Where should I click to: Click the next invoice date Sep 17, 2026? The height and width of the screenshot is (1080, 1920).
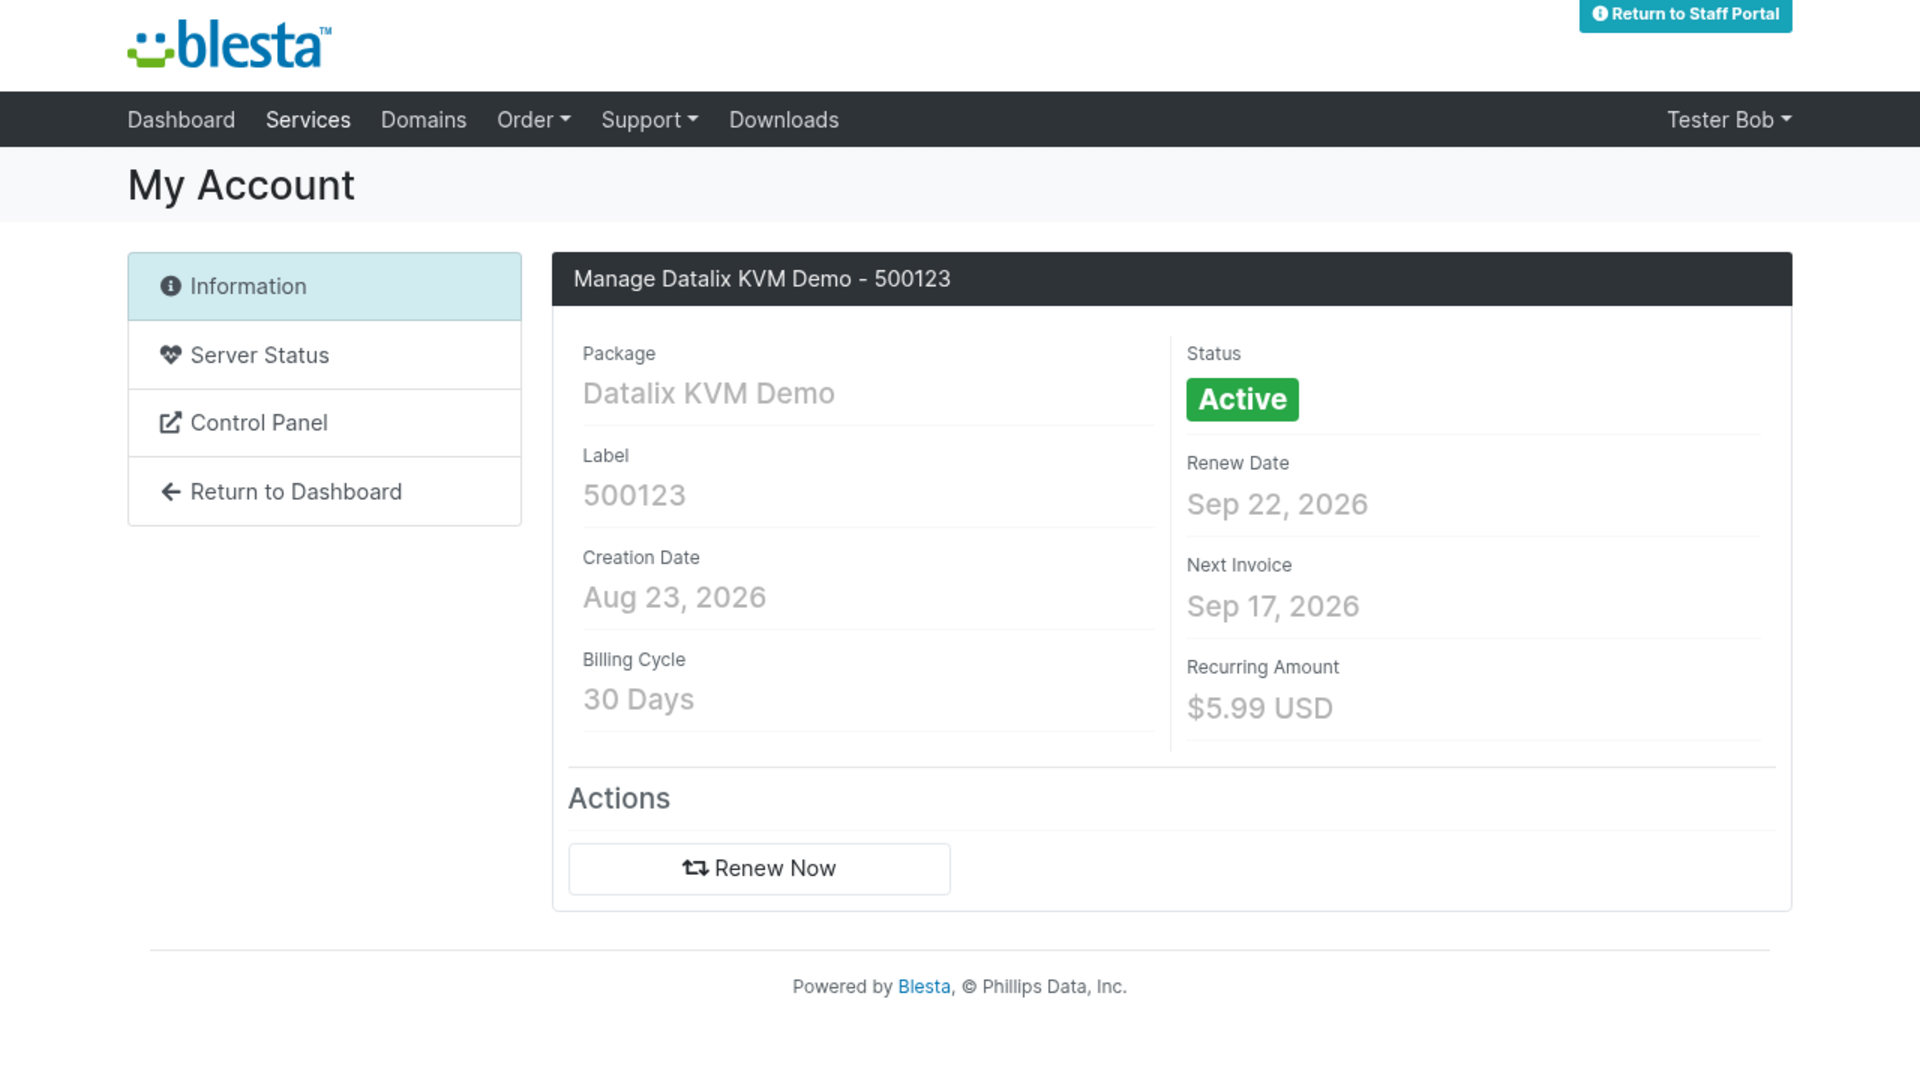(x=1273, y=607)
